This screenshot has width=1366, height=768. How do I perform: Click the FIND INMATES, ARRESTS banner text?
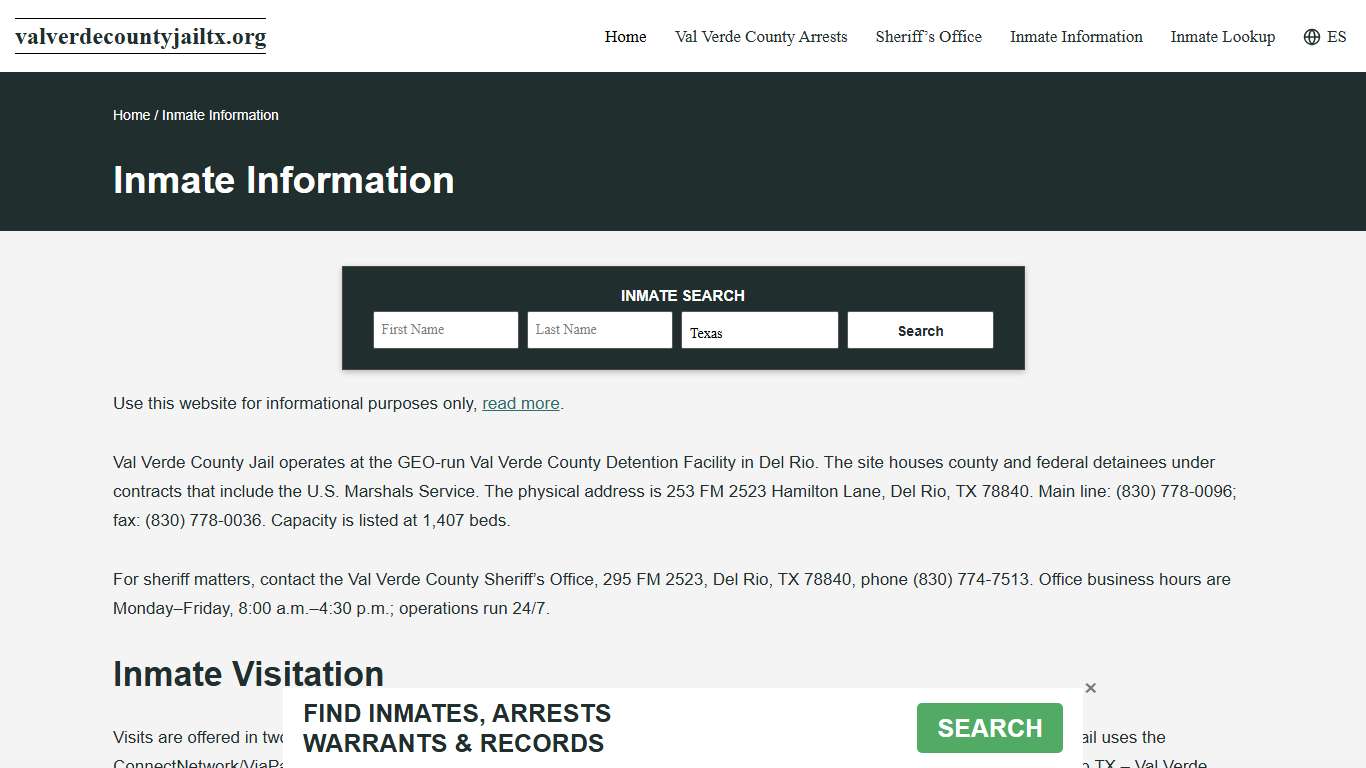tap(457, 727)
